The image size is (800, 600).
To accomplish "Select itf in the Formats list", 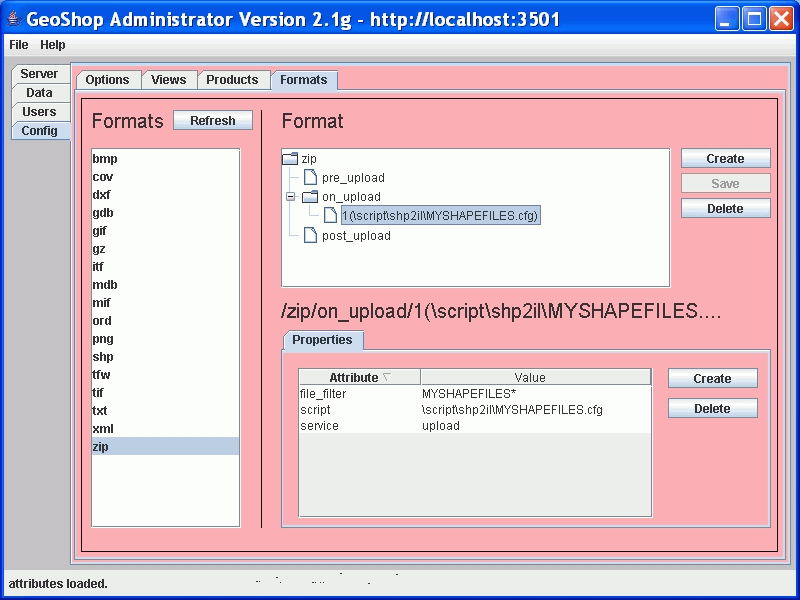I will pos(165,267).
